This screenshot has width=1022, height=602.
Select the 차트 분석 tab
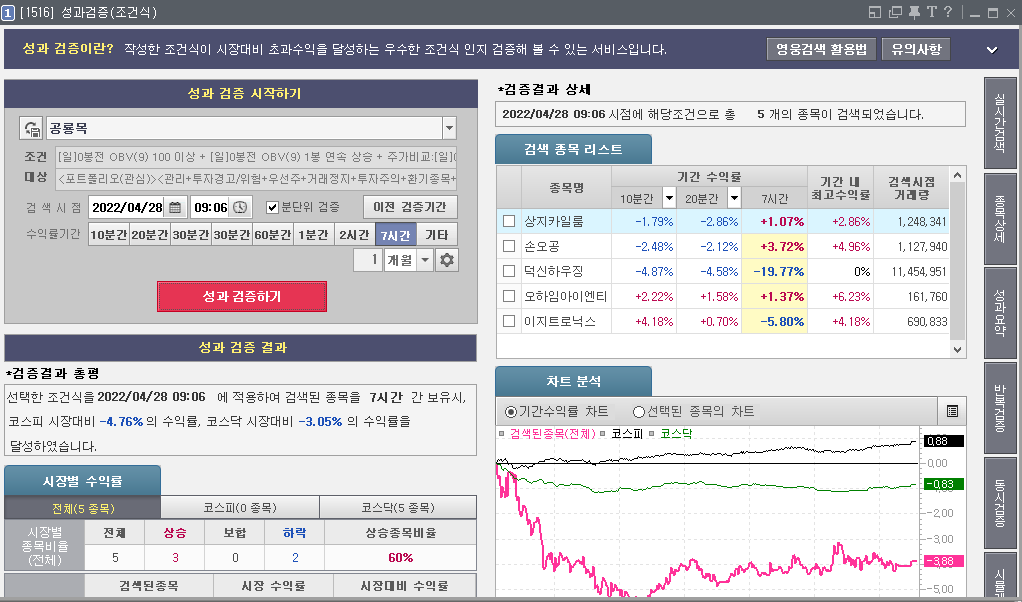pos(573,381)
